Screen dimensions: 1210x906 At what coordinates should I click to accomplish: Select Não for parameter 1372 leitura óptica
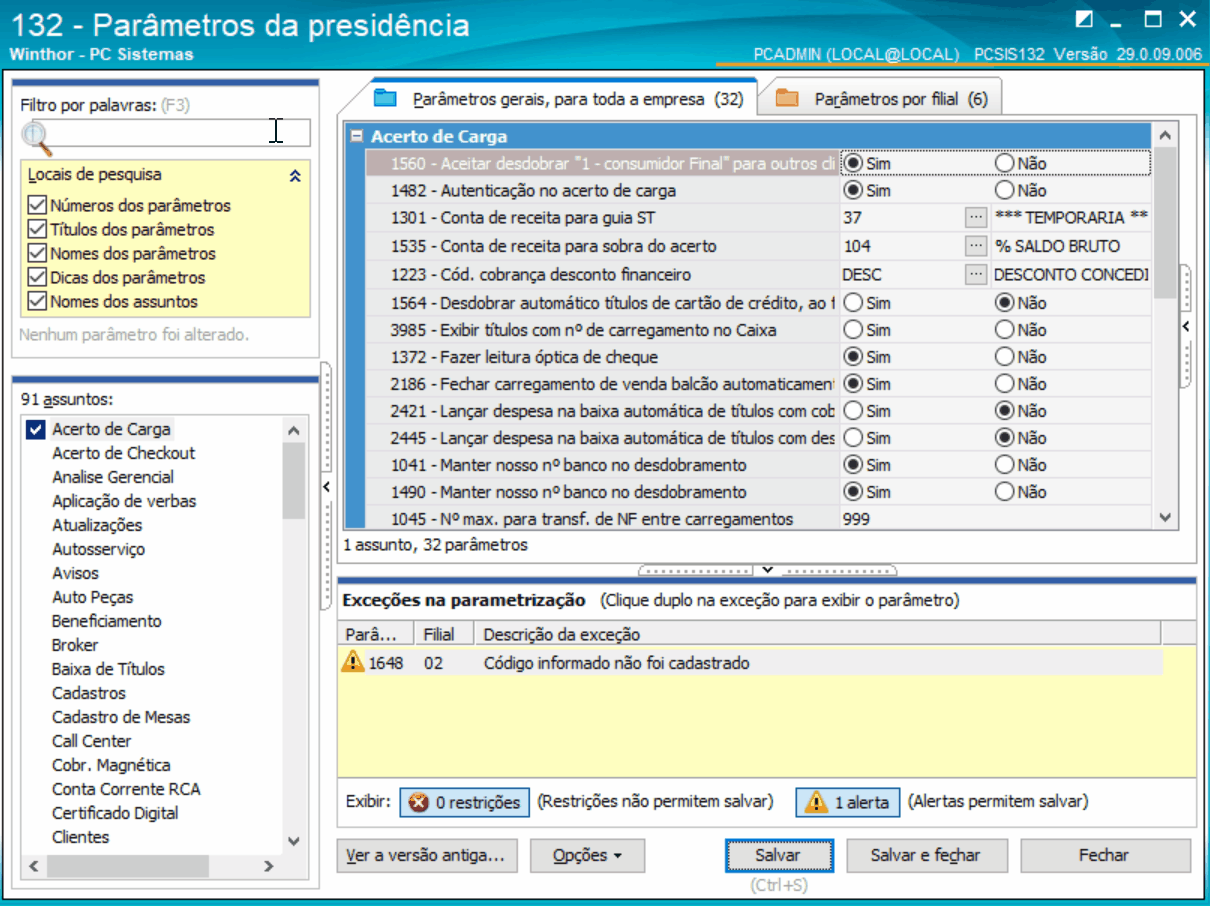point(1004,357)
